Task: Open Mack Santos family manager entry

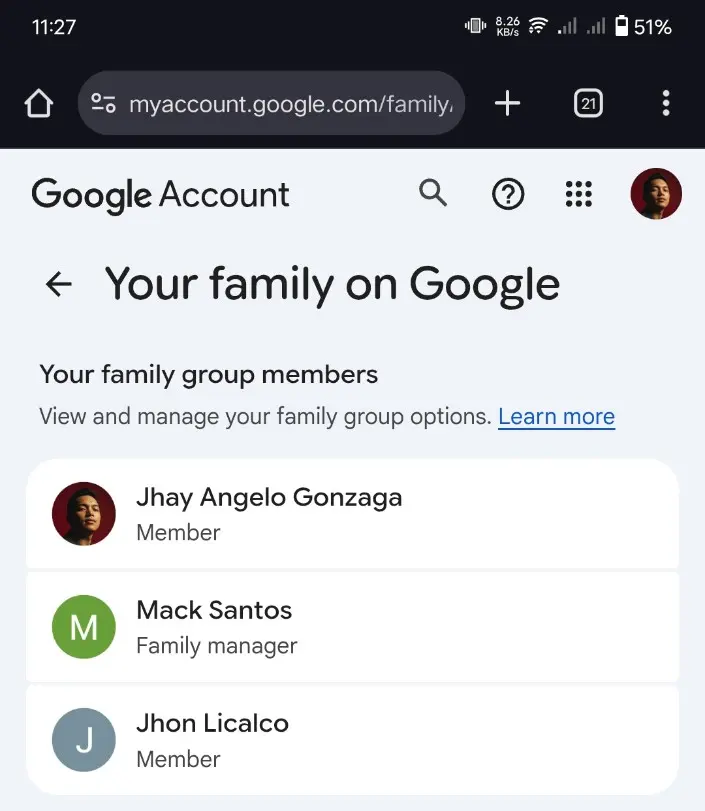Action: coord(352,627)
